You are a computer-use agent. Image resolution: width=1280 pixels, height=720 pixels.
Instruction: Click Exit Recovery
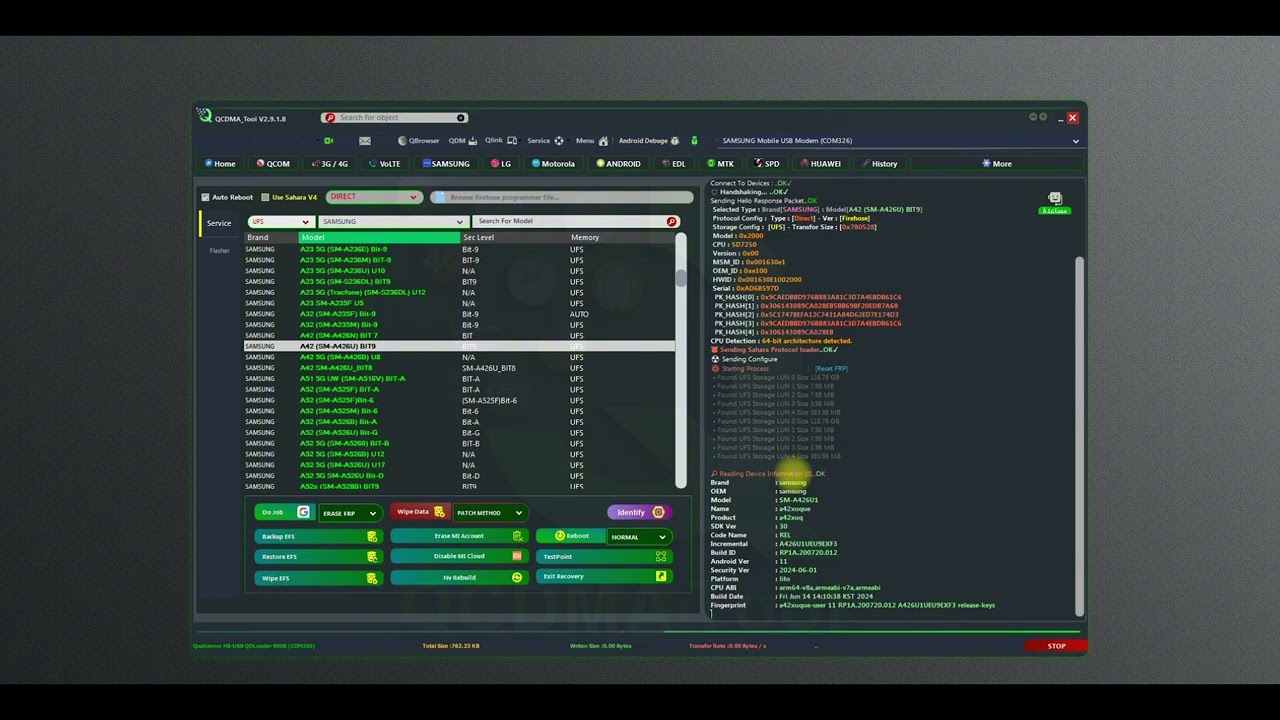(603, 576)
